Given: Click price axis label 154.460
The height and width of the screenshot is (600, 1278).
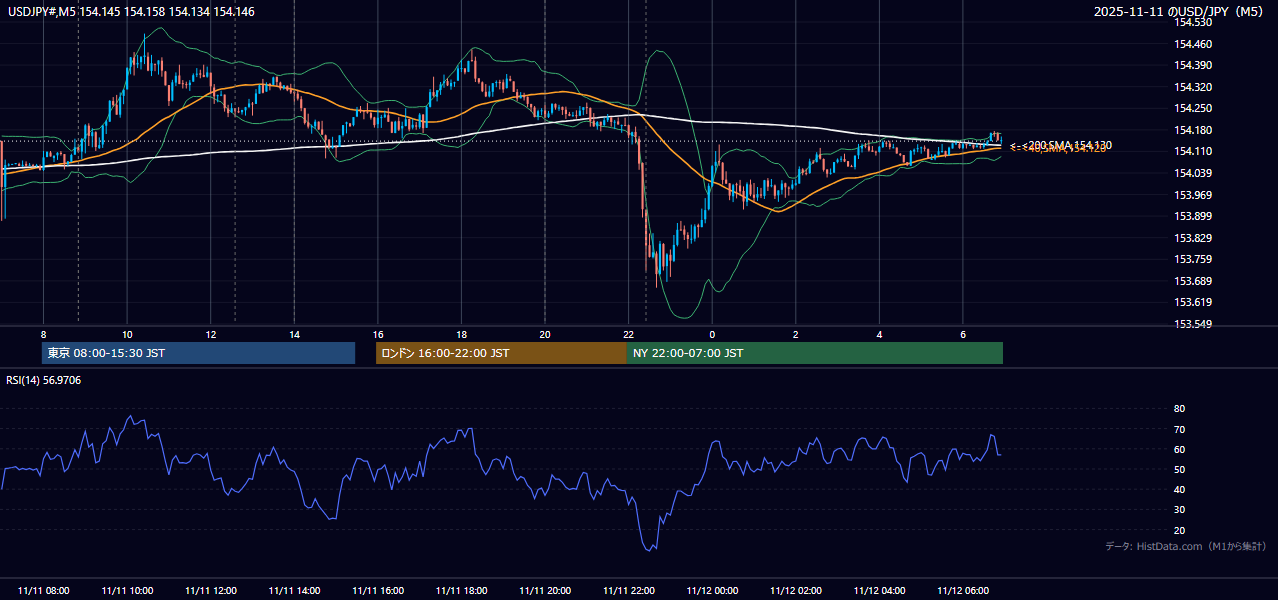Looking at the screenshot, I should (1193, 44).
